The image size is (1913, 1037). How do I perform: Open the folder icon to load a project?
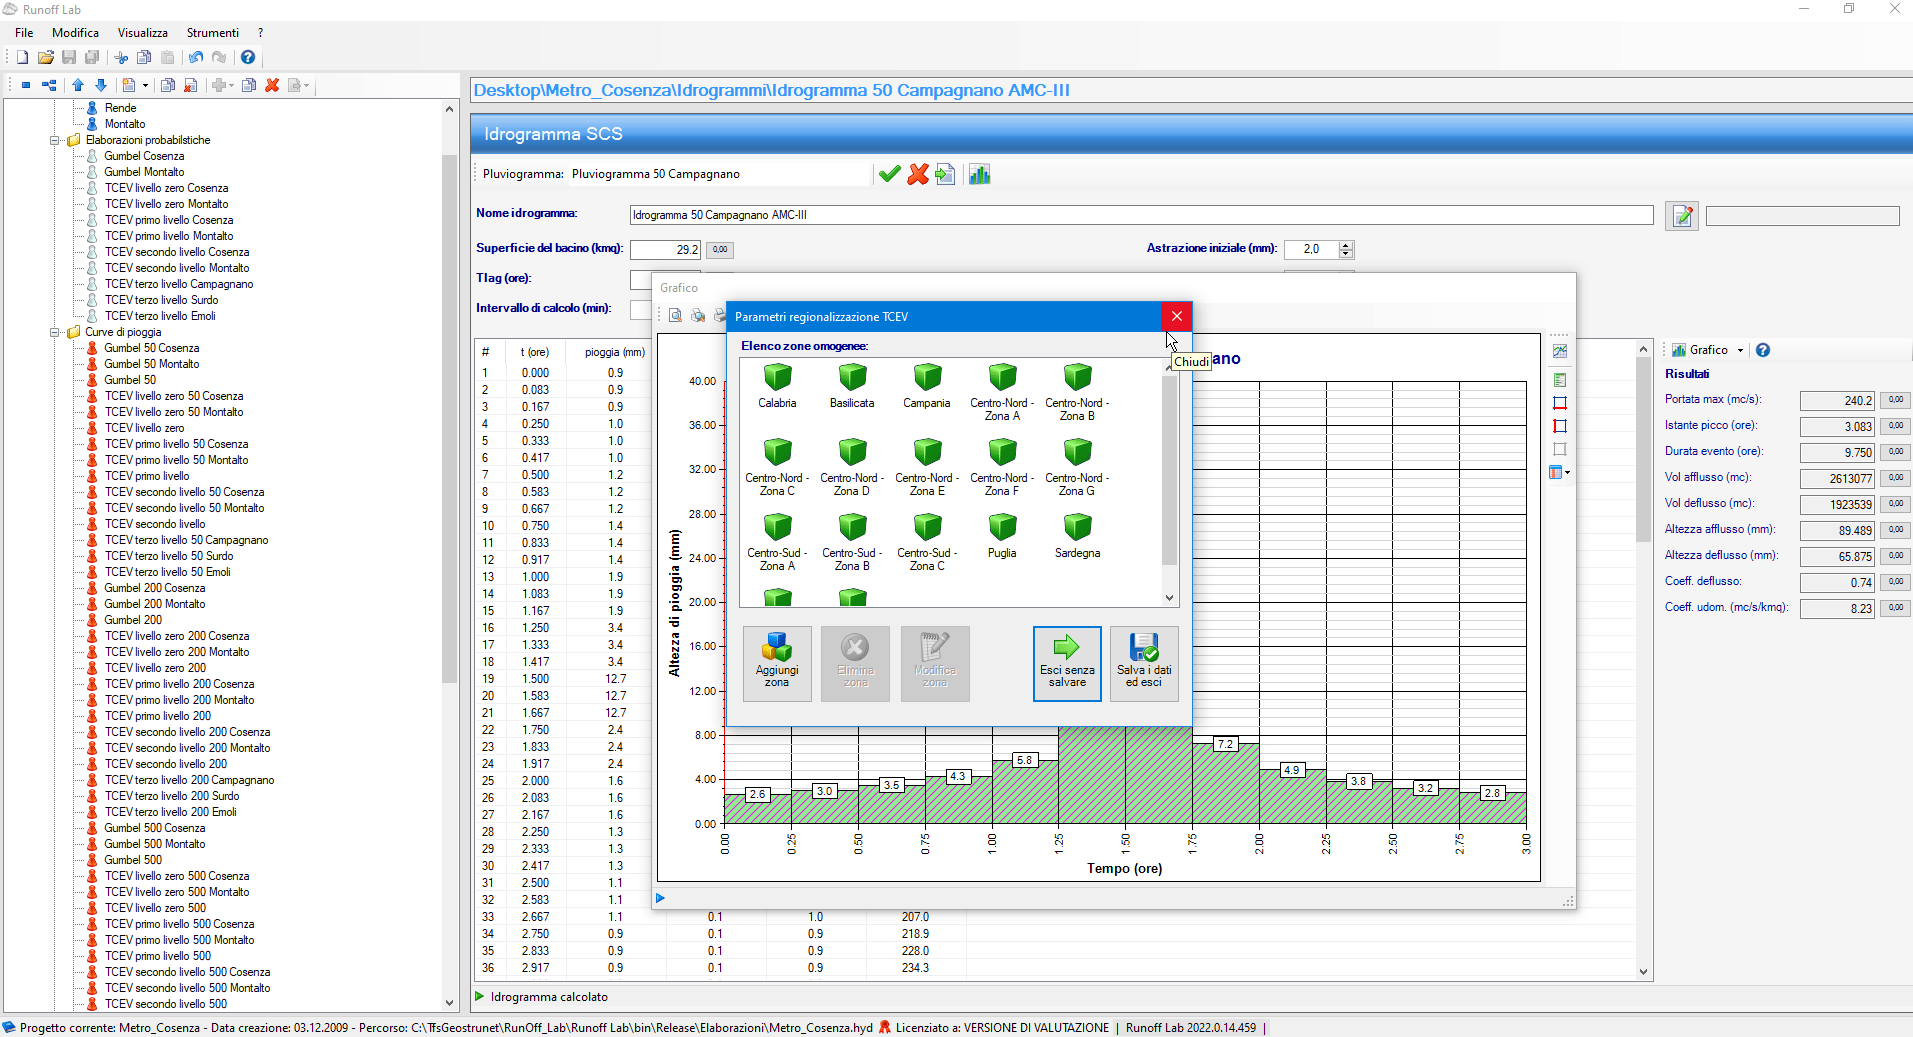tap(46, 58)
